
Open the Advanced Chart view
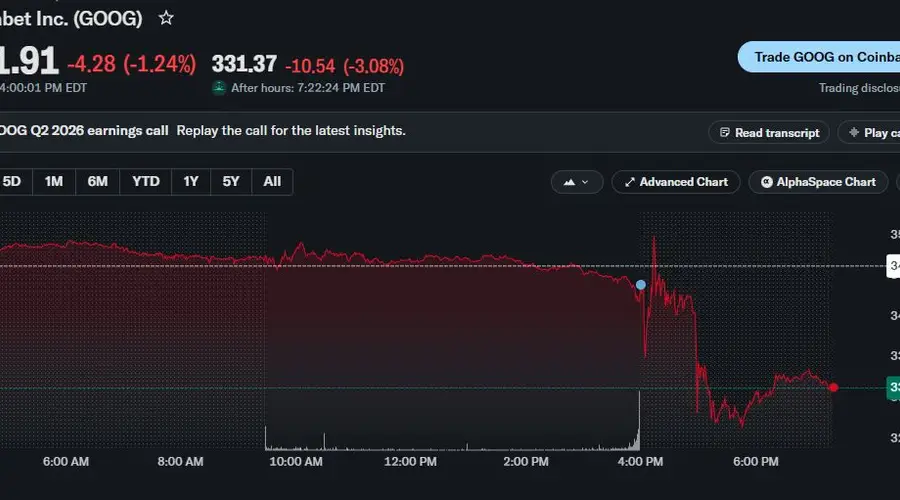pyautogui.click(x=676, y=182)
